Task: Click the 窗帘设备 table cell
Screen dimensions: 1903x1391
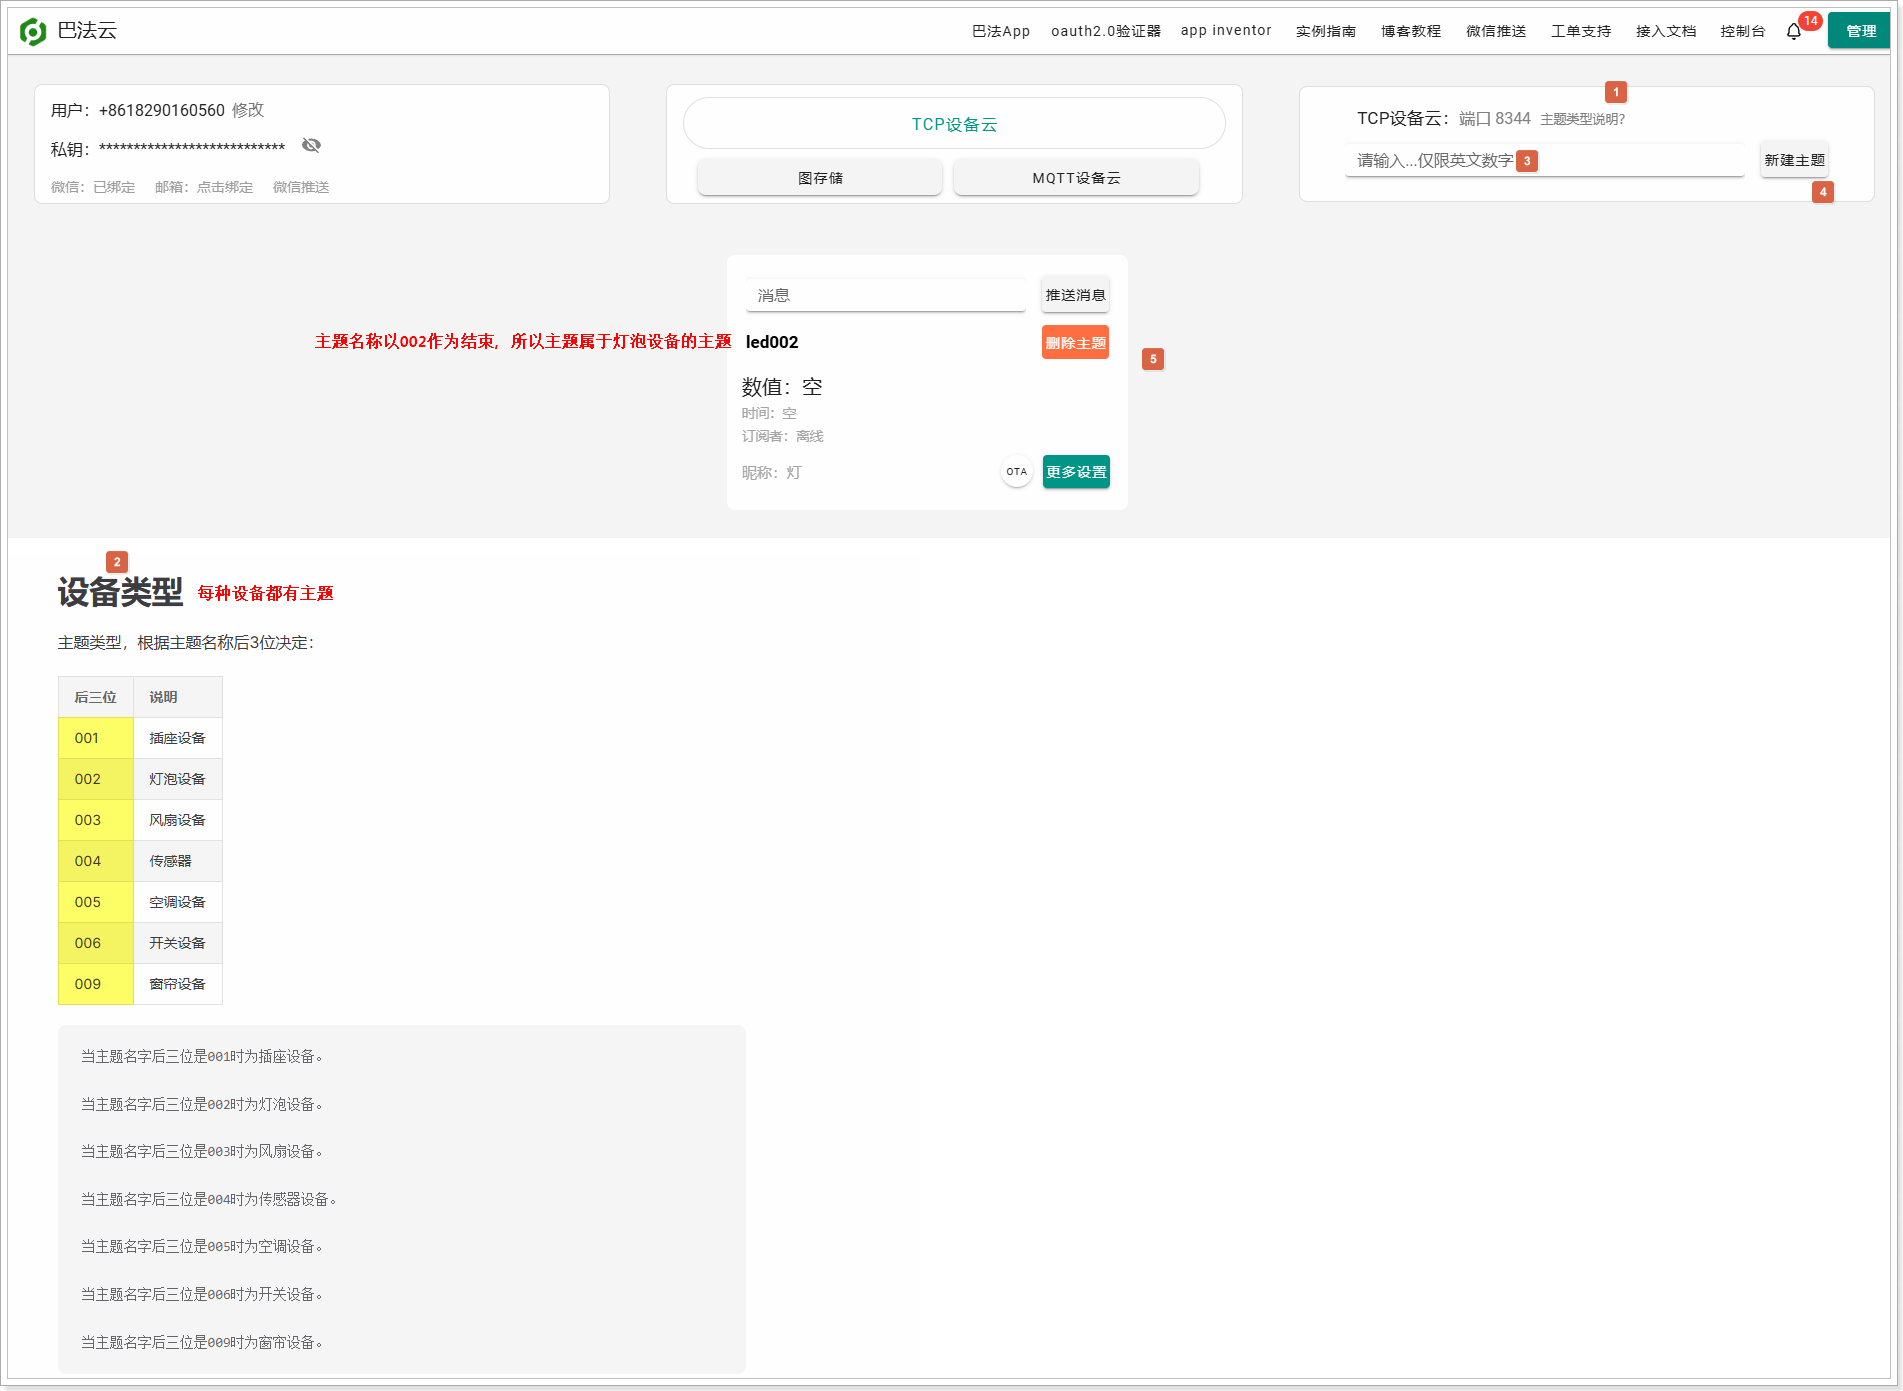Action: (x=178, y=984)
